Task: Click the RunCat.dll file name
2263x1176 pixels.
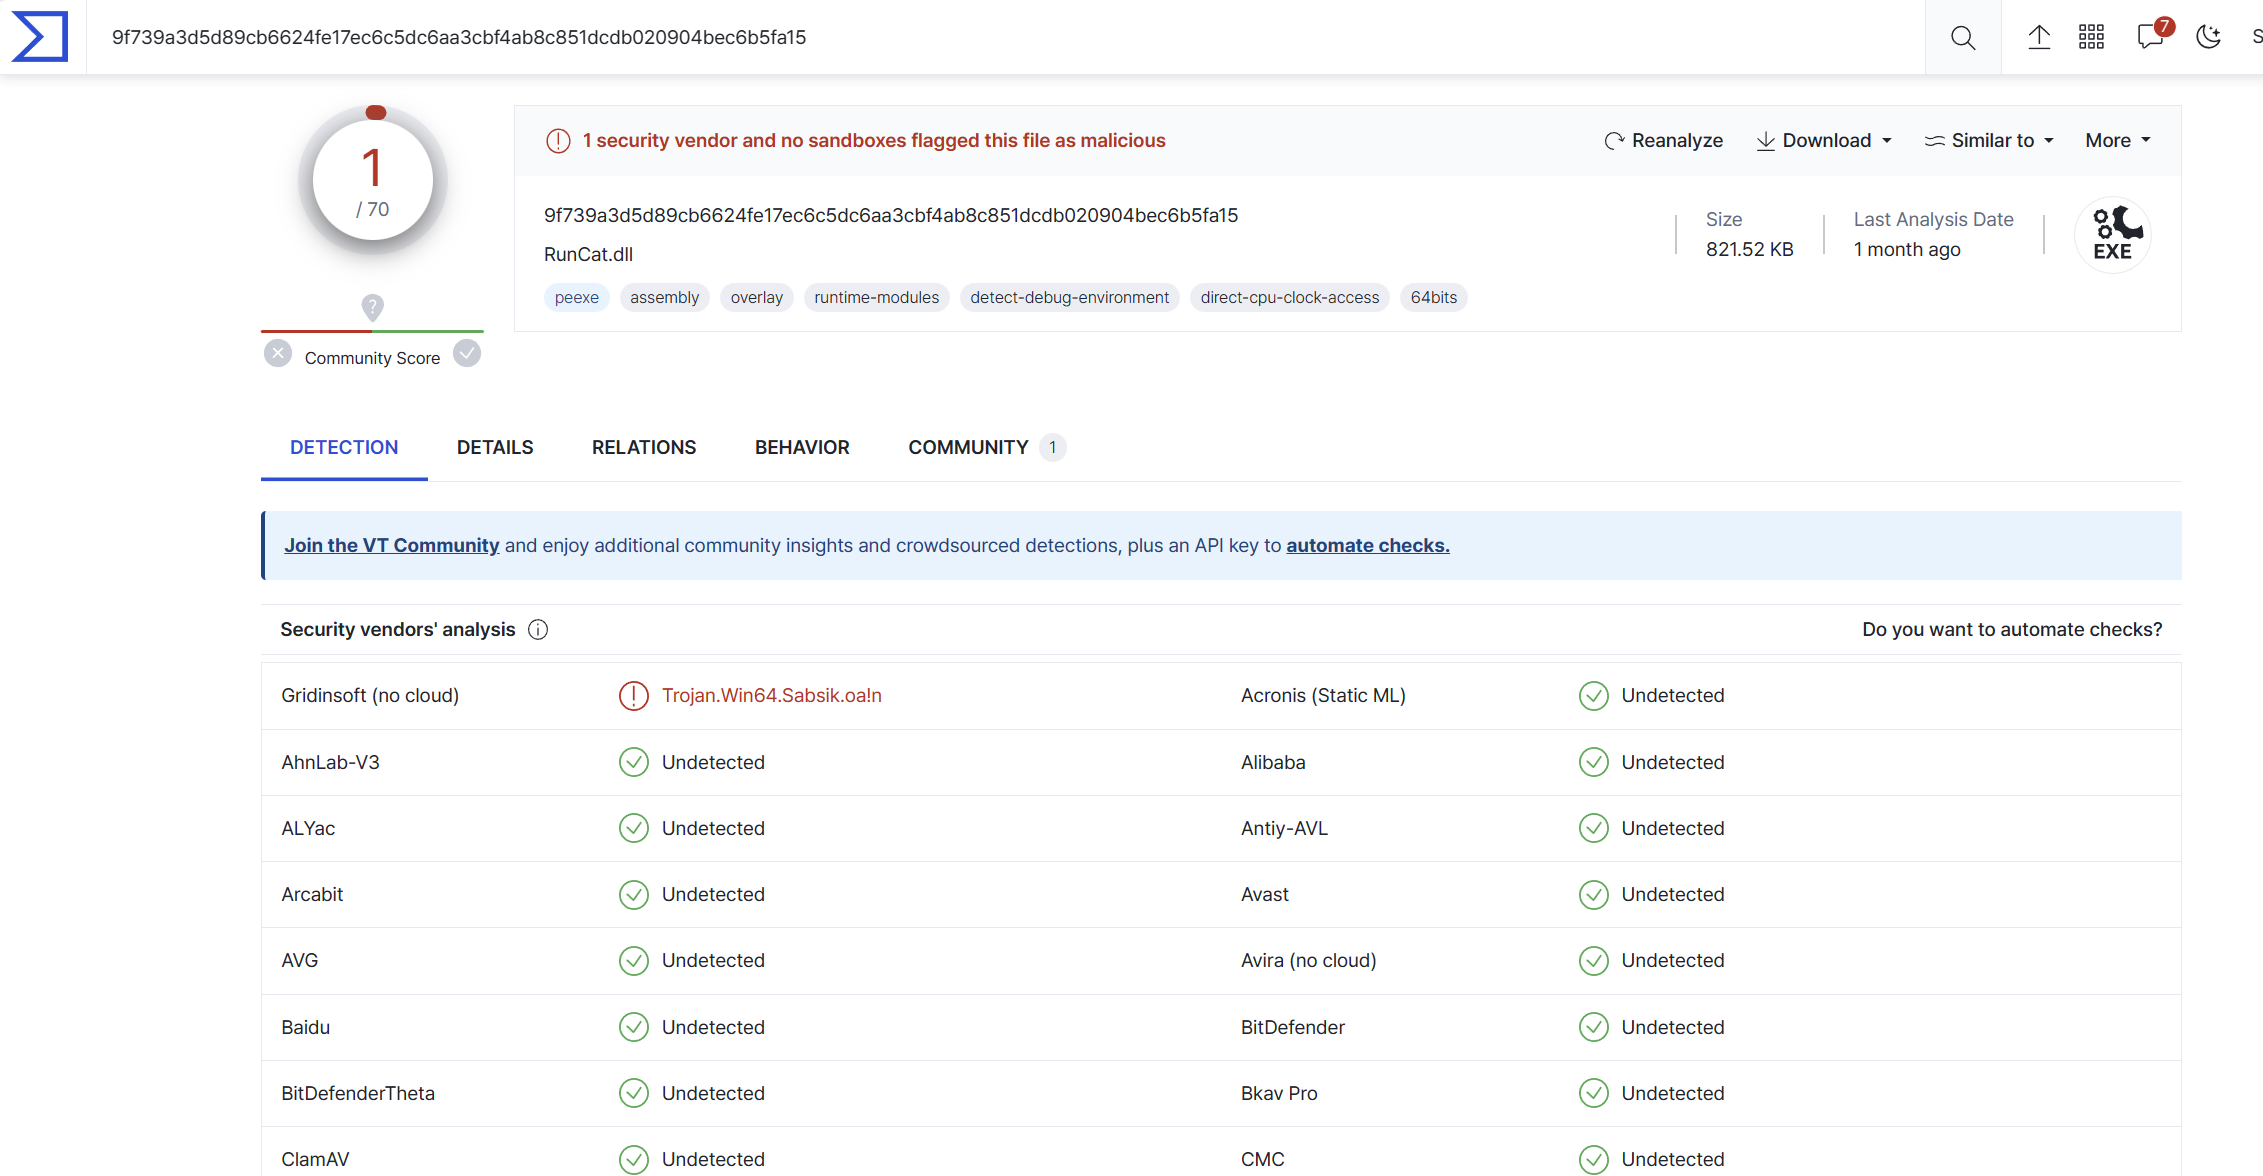Action: click(x=588, y=254)
